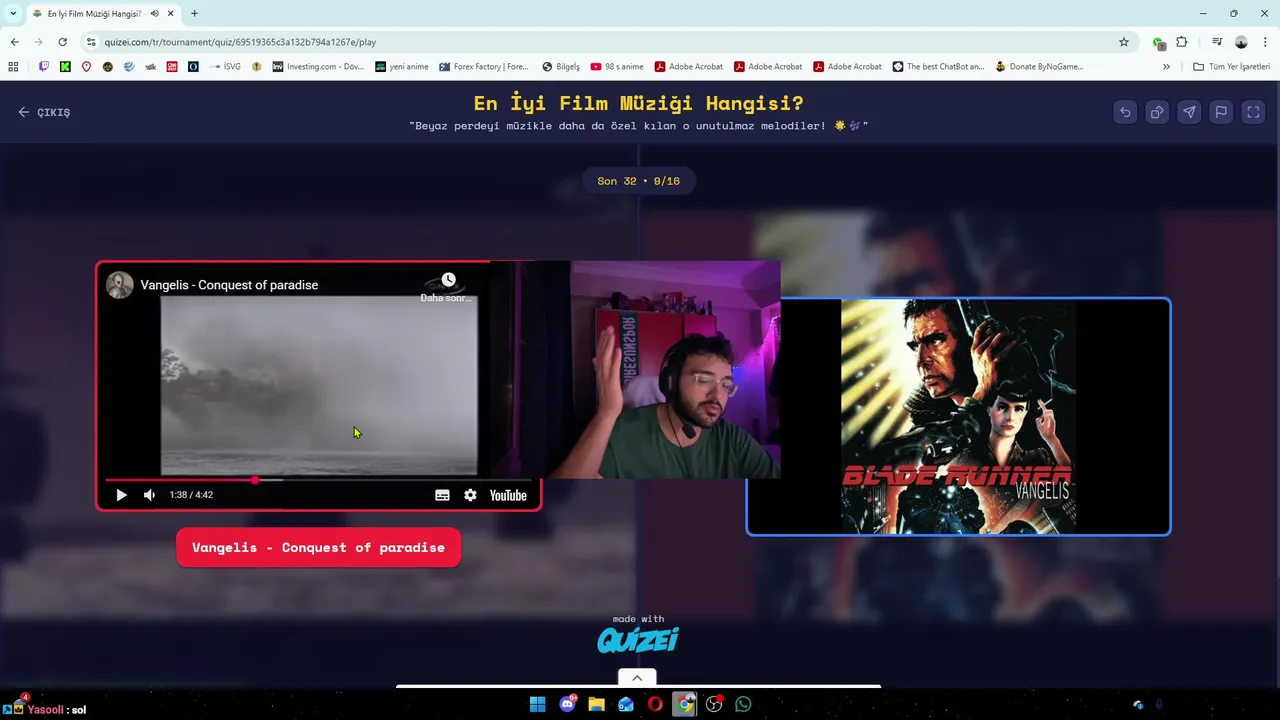Screen dimensions: 1280x720
Task: Open the media controls icon in toolbar
Action: pyautogui.click(x=1217, y=42)
